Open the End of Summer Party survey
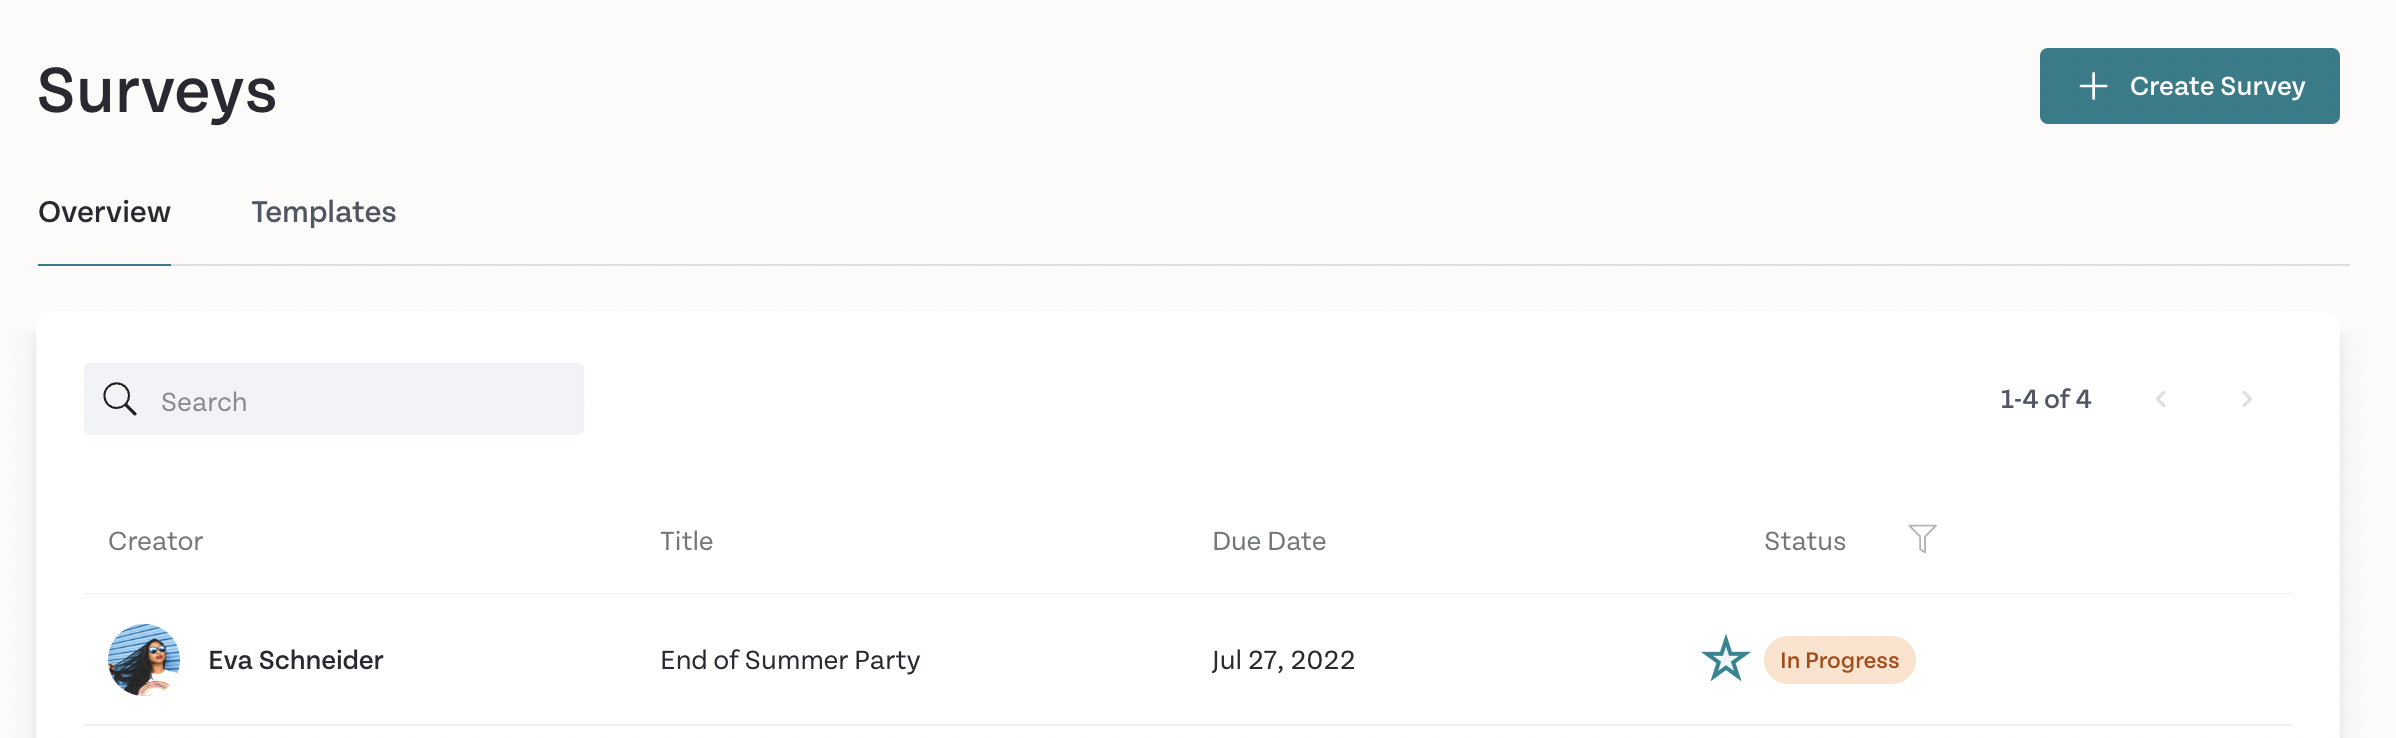This screenshot has height=738, width=2396. 790,660
